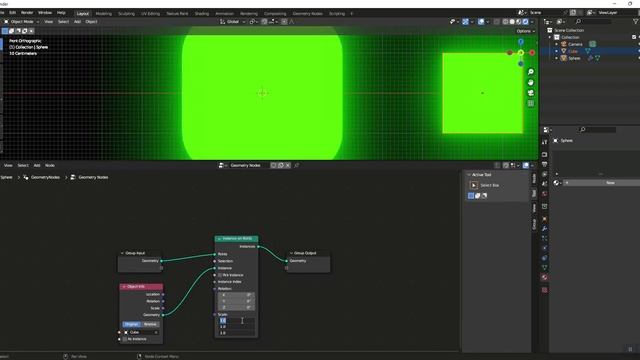
Task: Click the outliner filter funnel icon
Action: point(636,21)
